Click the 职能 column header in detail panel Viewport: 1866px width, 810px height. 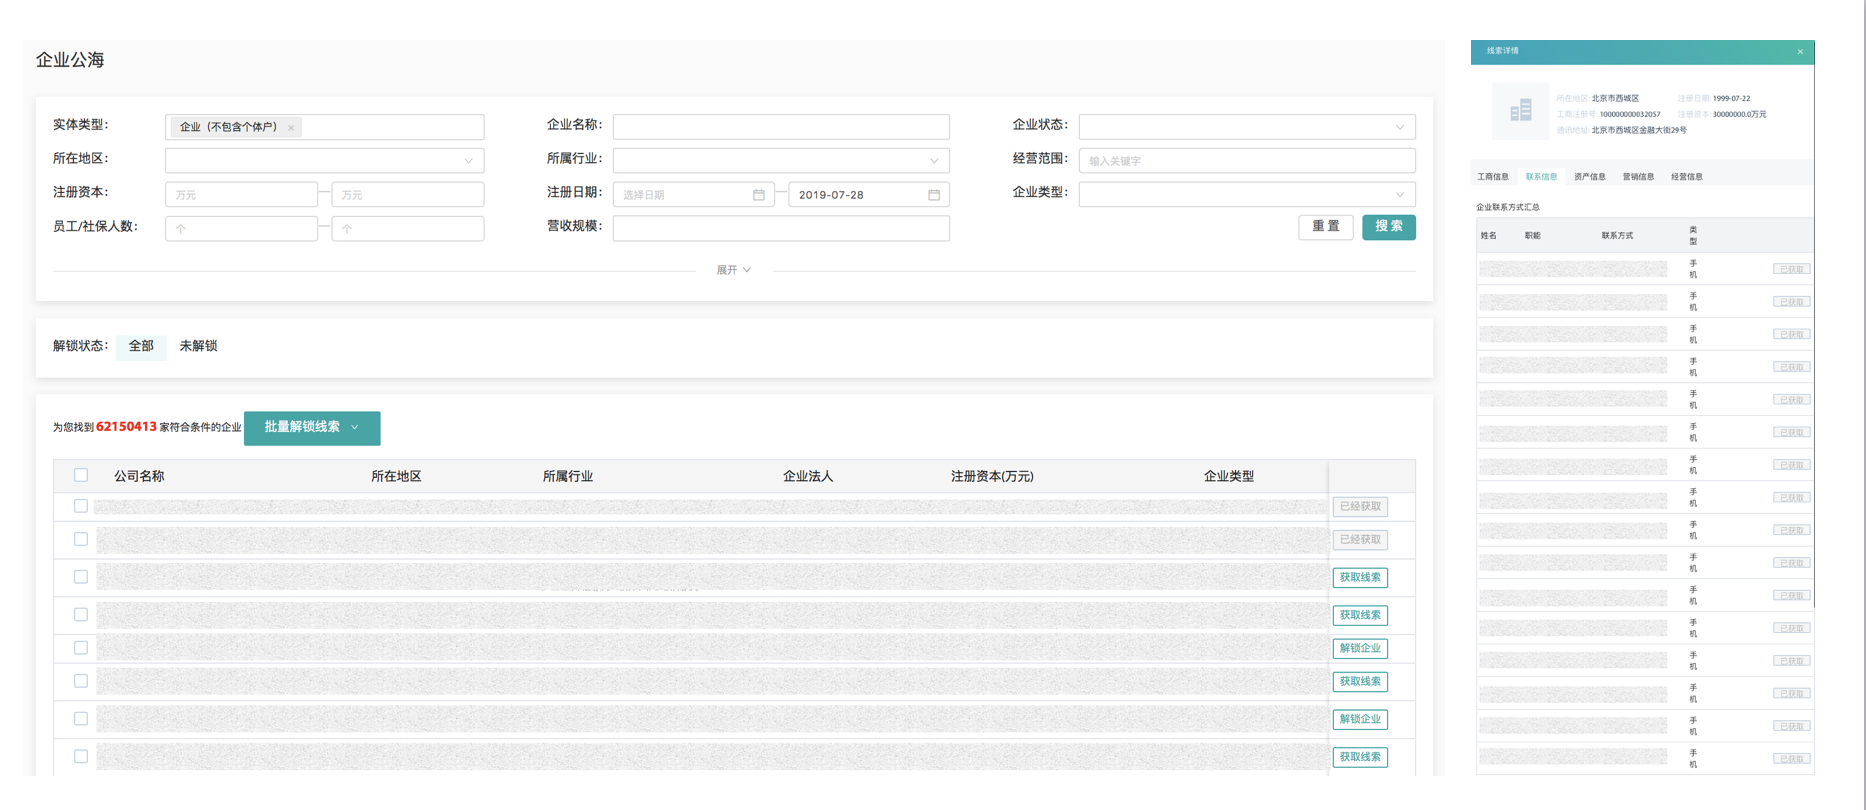pos(1533,236)
